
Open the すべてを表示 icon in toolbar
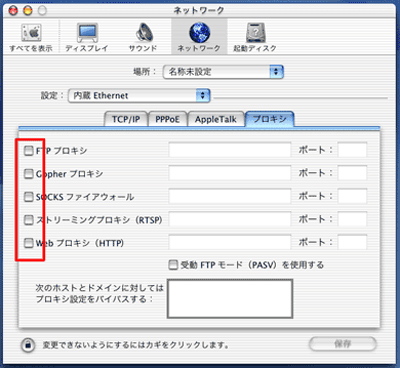coord(31,32)
